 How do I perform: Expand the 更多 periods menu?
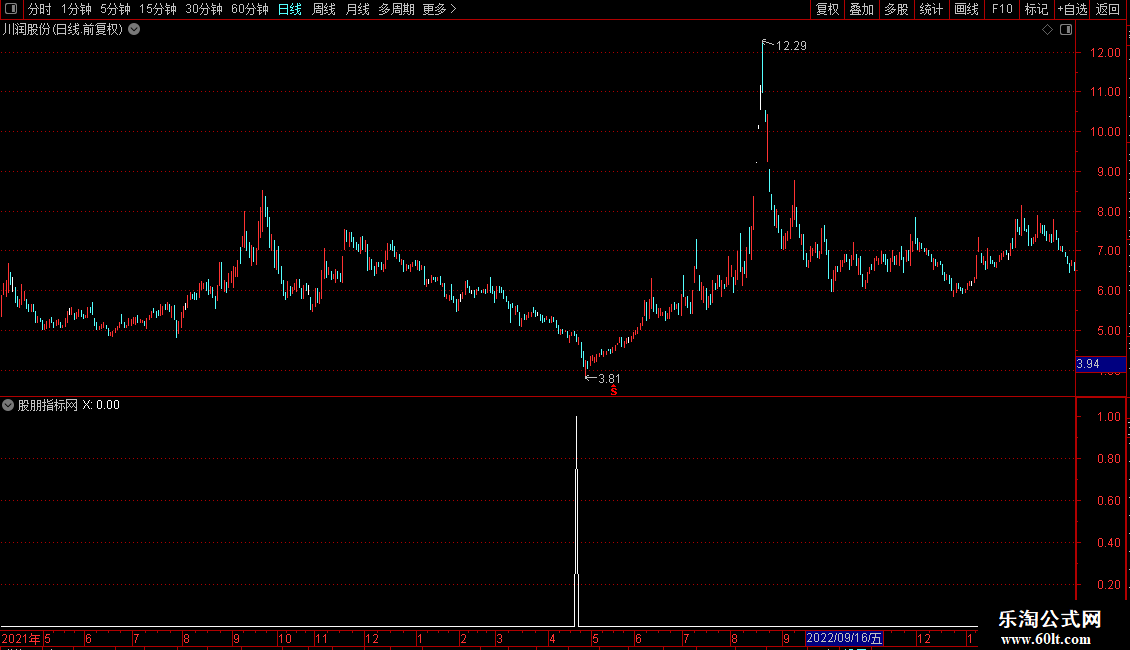(439, 9)
